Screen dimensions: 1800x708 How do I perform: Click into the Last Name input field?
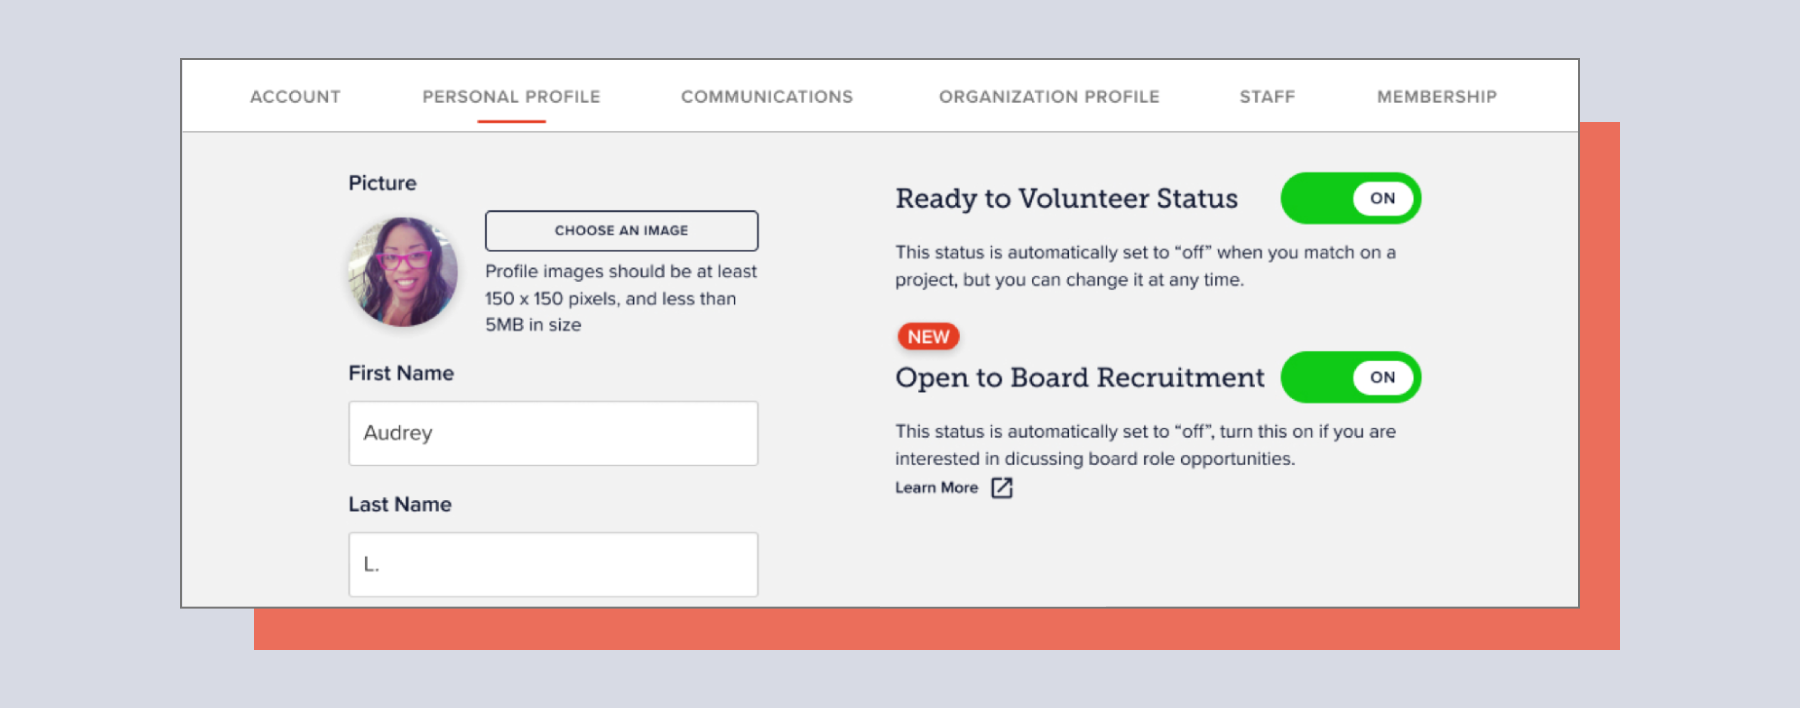(553, 564)
